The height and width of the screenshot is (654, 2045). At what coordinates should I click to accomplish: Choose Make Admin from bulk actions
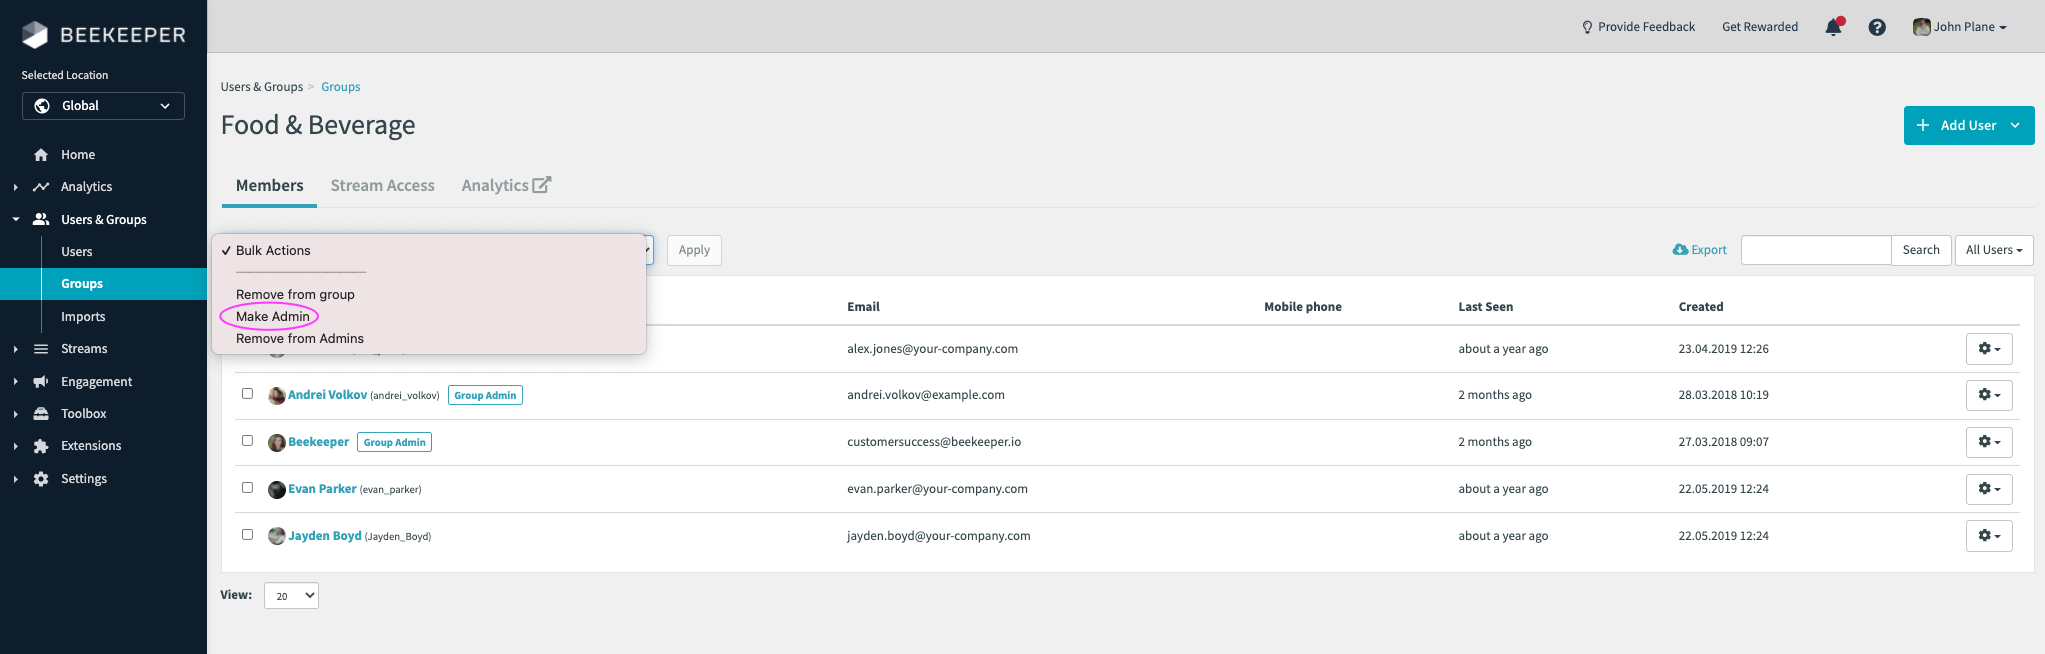pos(273,317)
